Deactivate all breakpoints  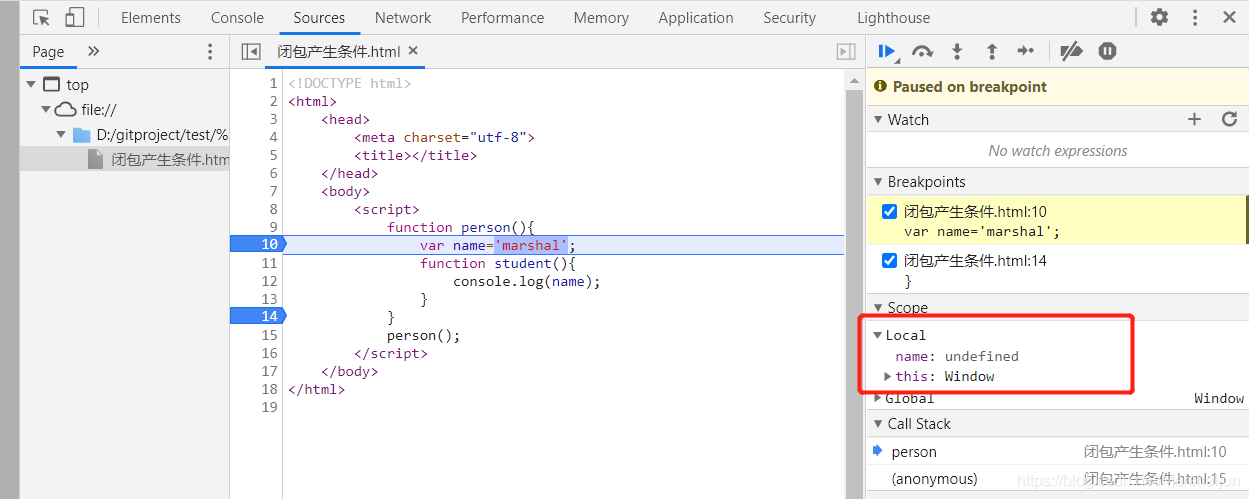click(x=1071, y=51)
